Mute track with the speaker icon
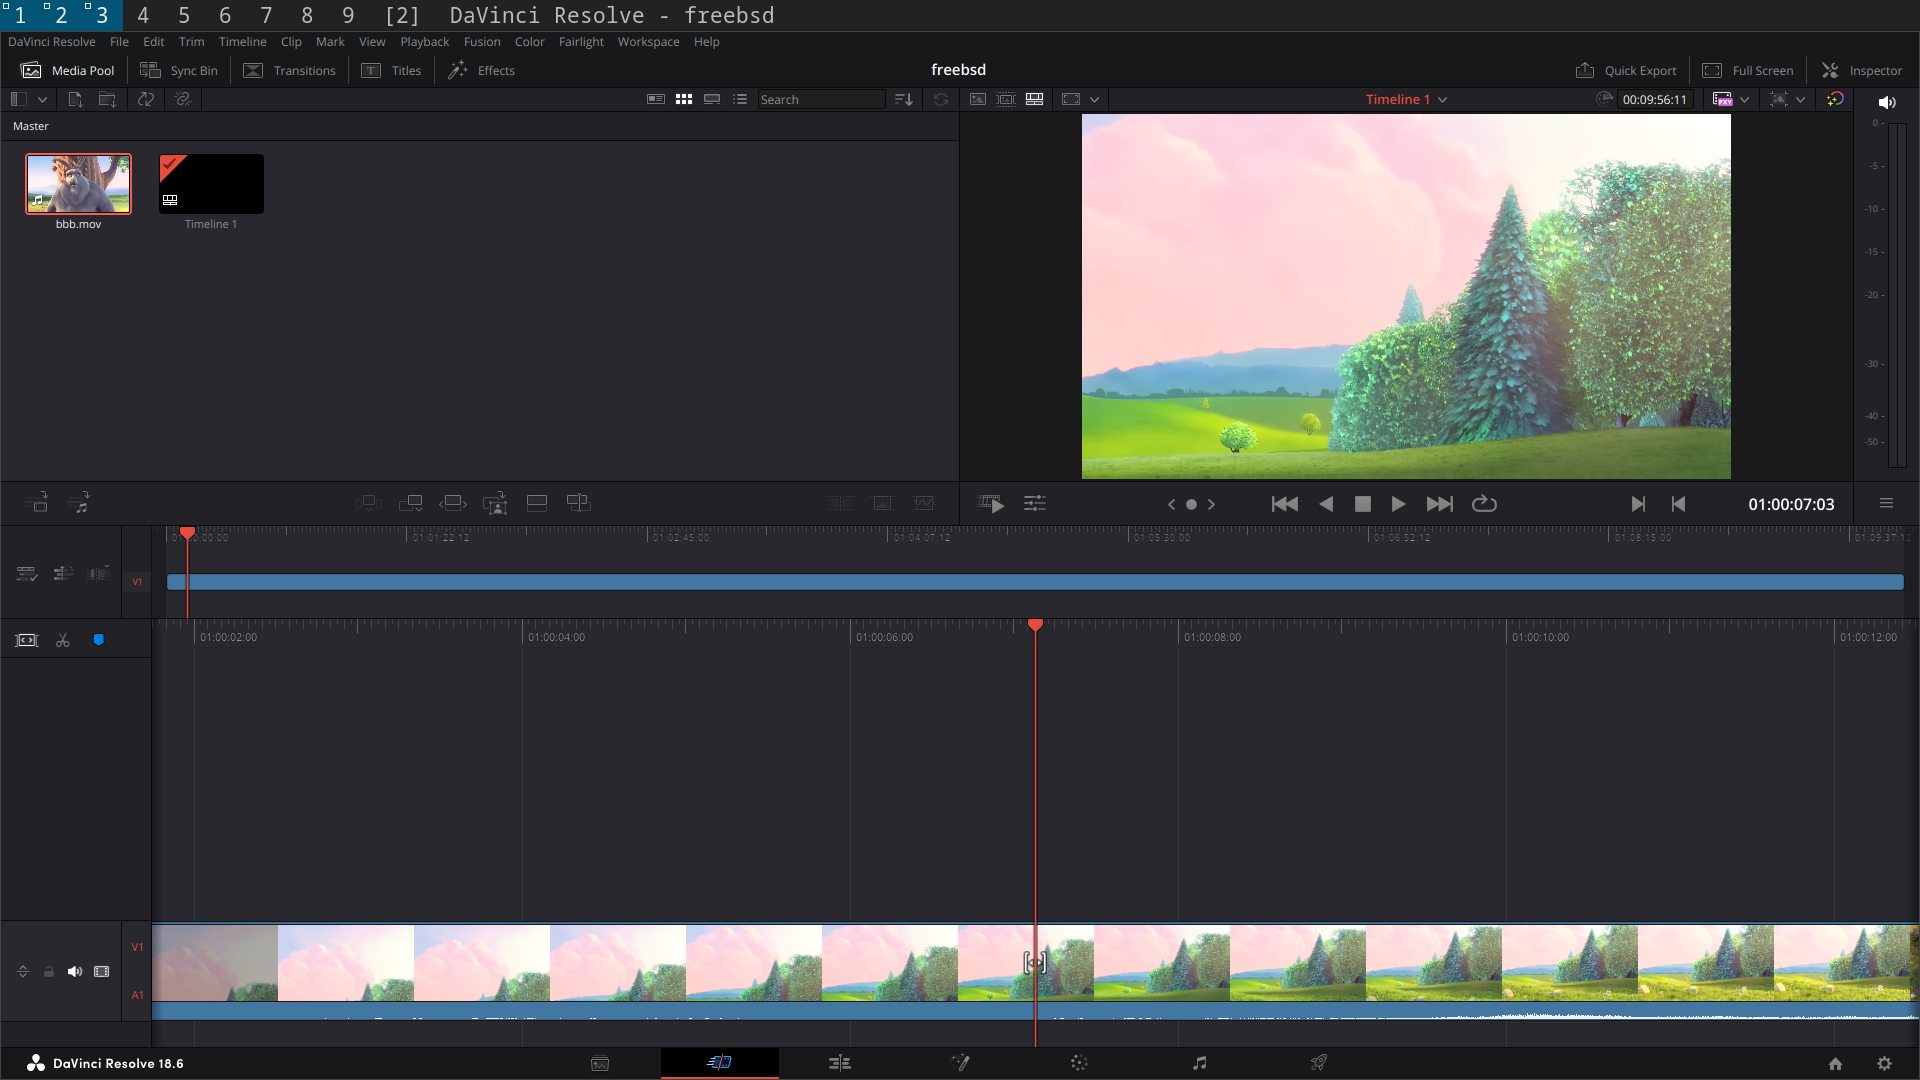The width and height of the screenshot is (1920, 1080). 75,972
